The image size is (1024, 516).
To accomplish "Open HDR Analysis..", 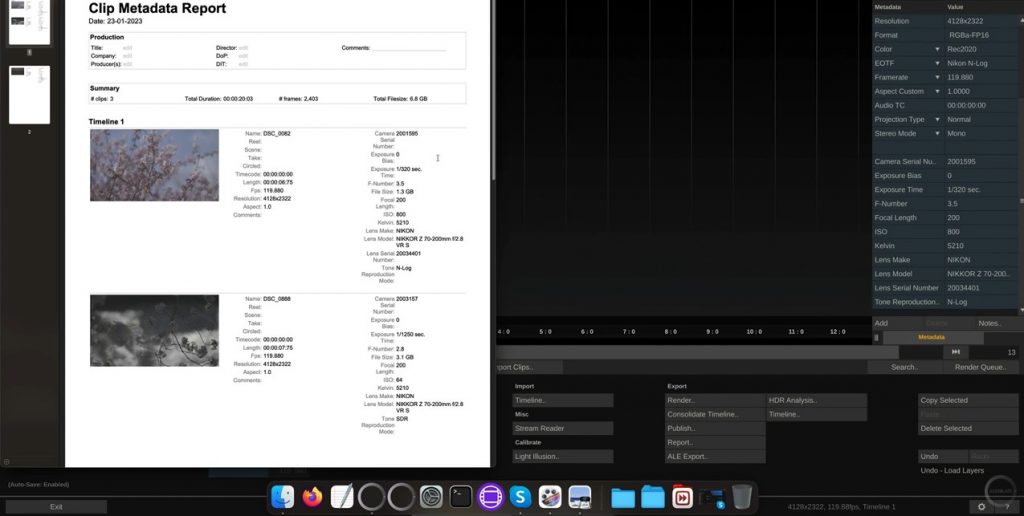I will tap(816, 400).
